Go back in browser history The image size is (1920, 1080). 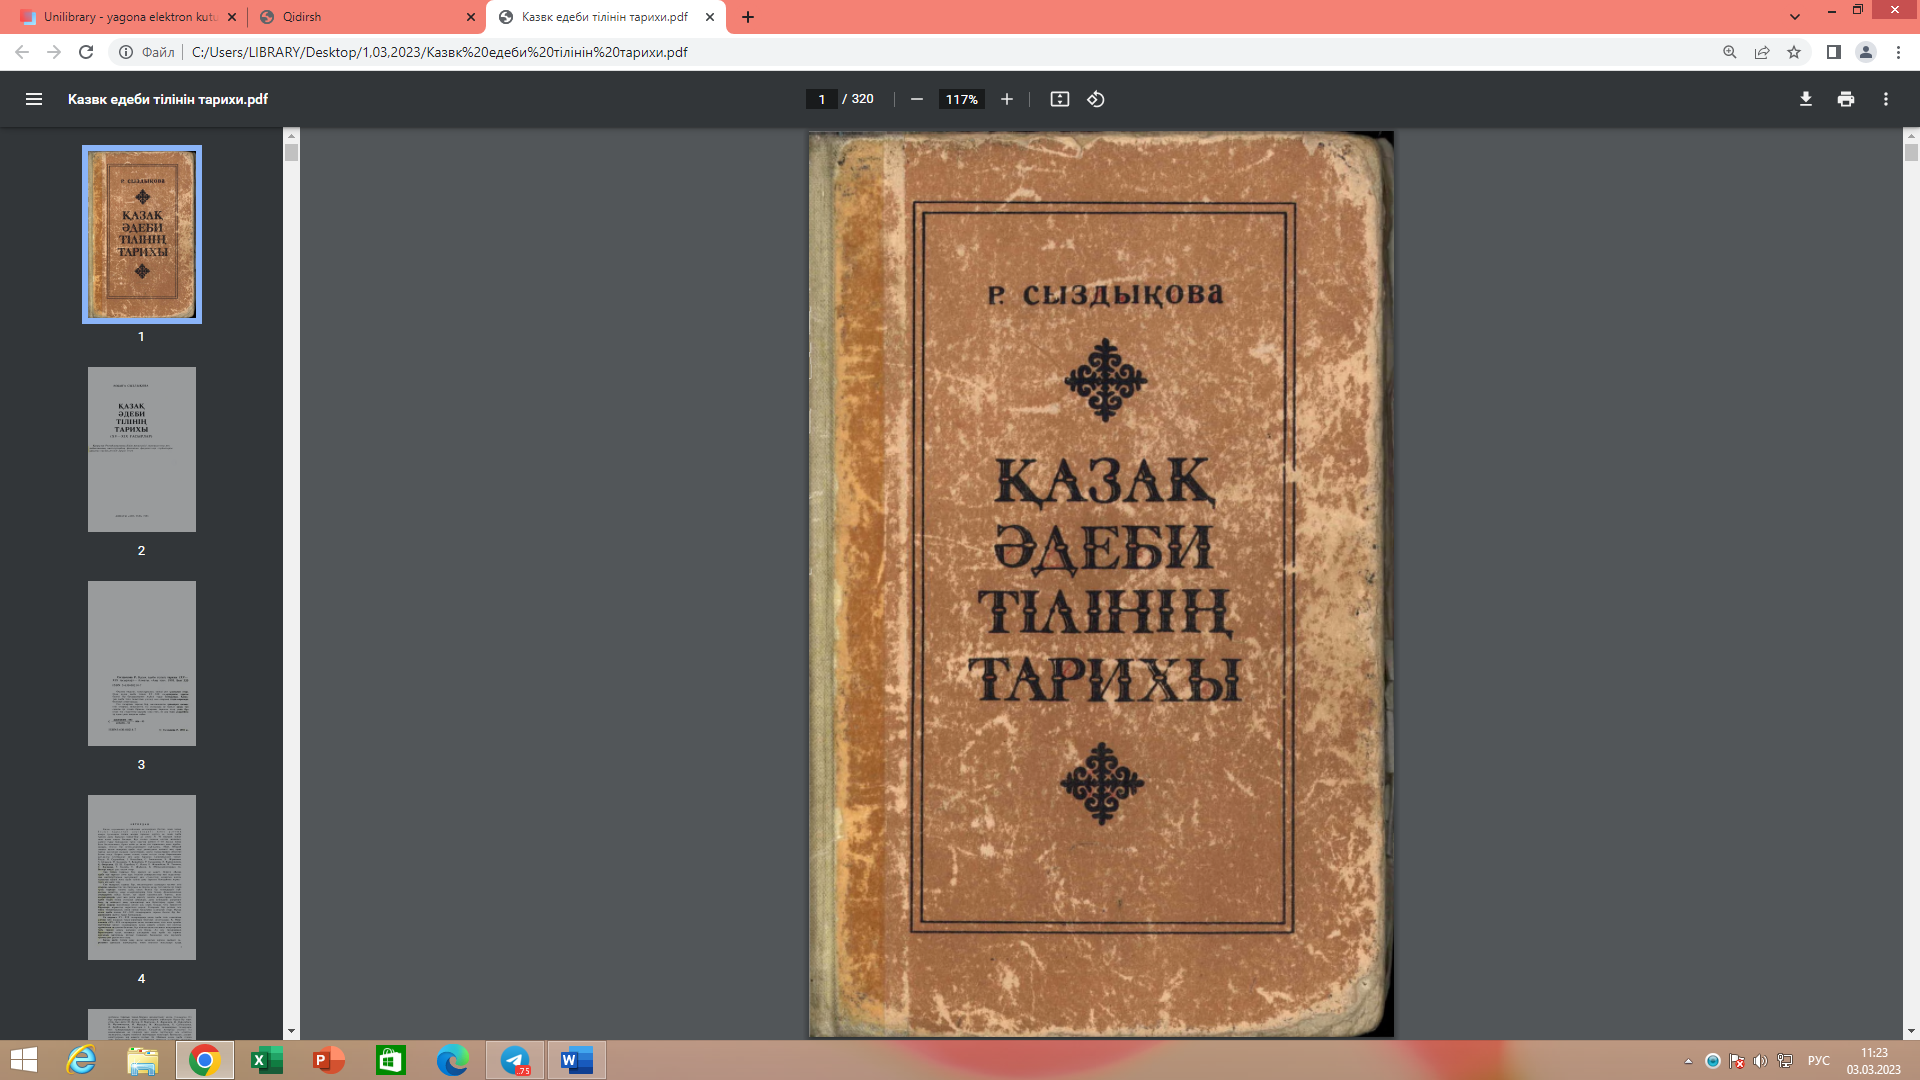[22, 52]
